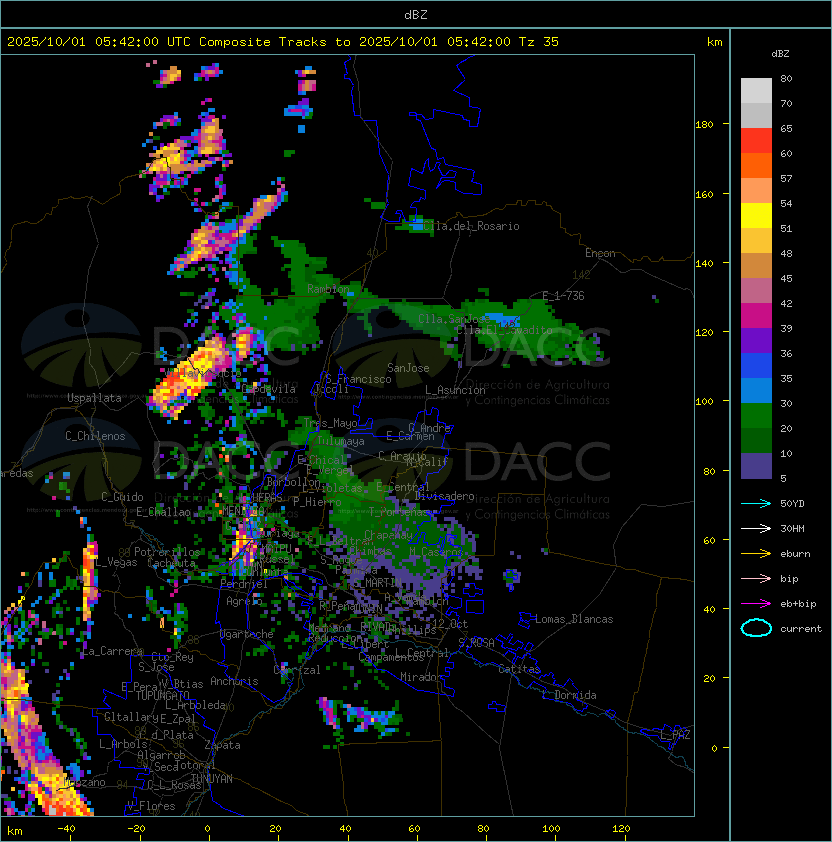Select the slate 10-5 dBZ color swatch
This screenshot has height=842, width=832.
tap(756, 466)
